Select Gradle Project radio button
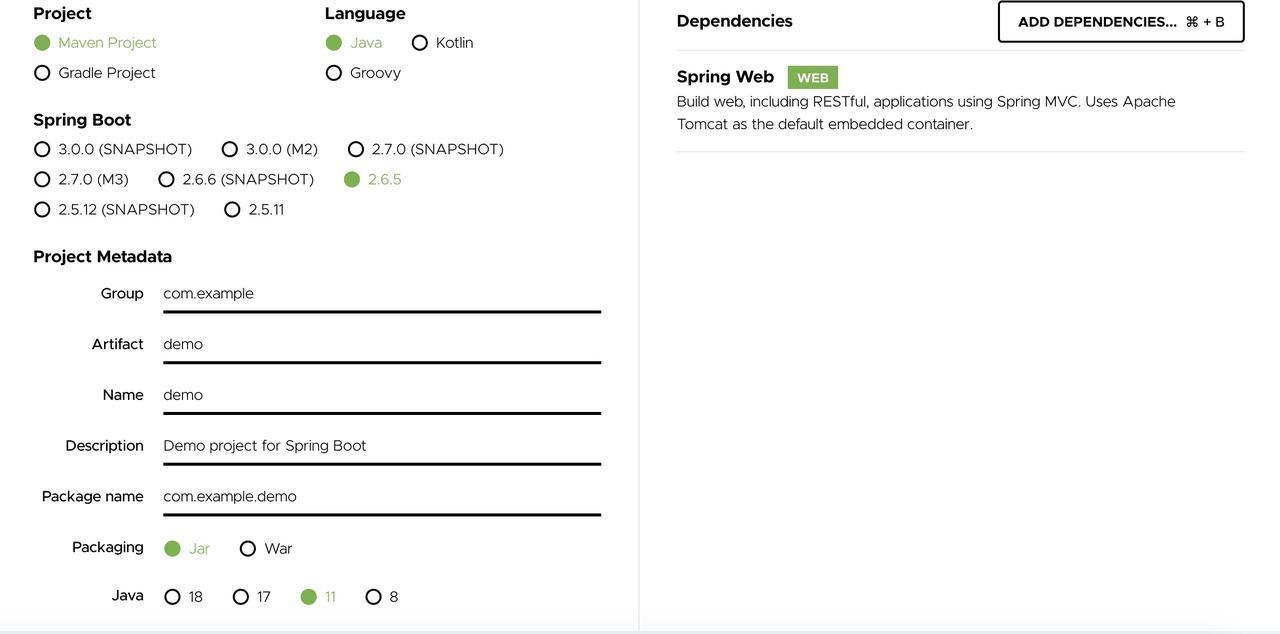This screenshot has width=1280, height=634. (x=42, y=73)
